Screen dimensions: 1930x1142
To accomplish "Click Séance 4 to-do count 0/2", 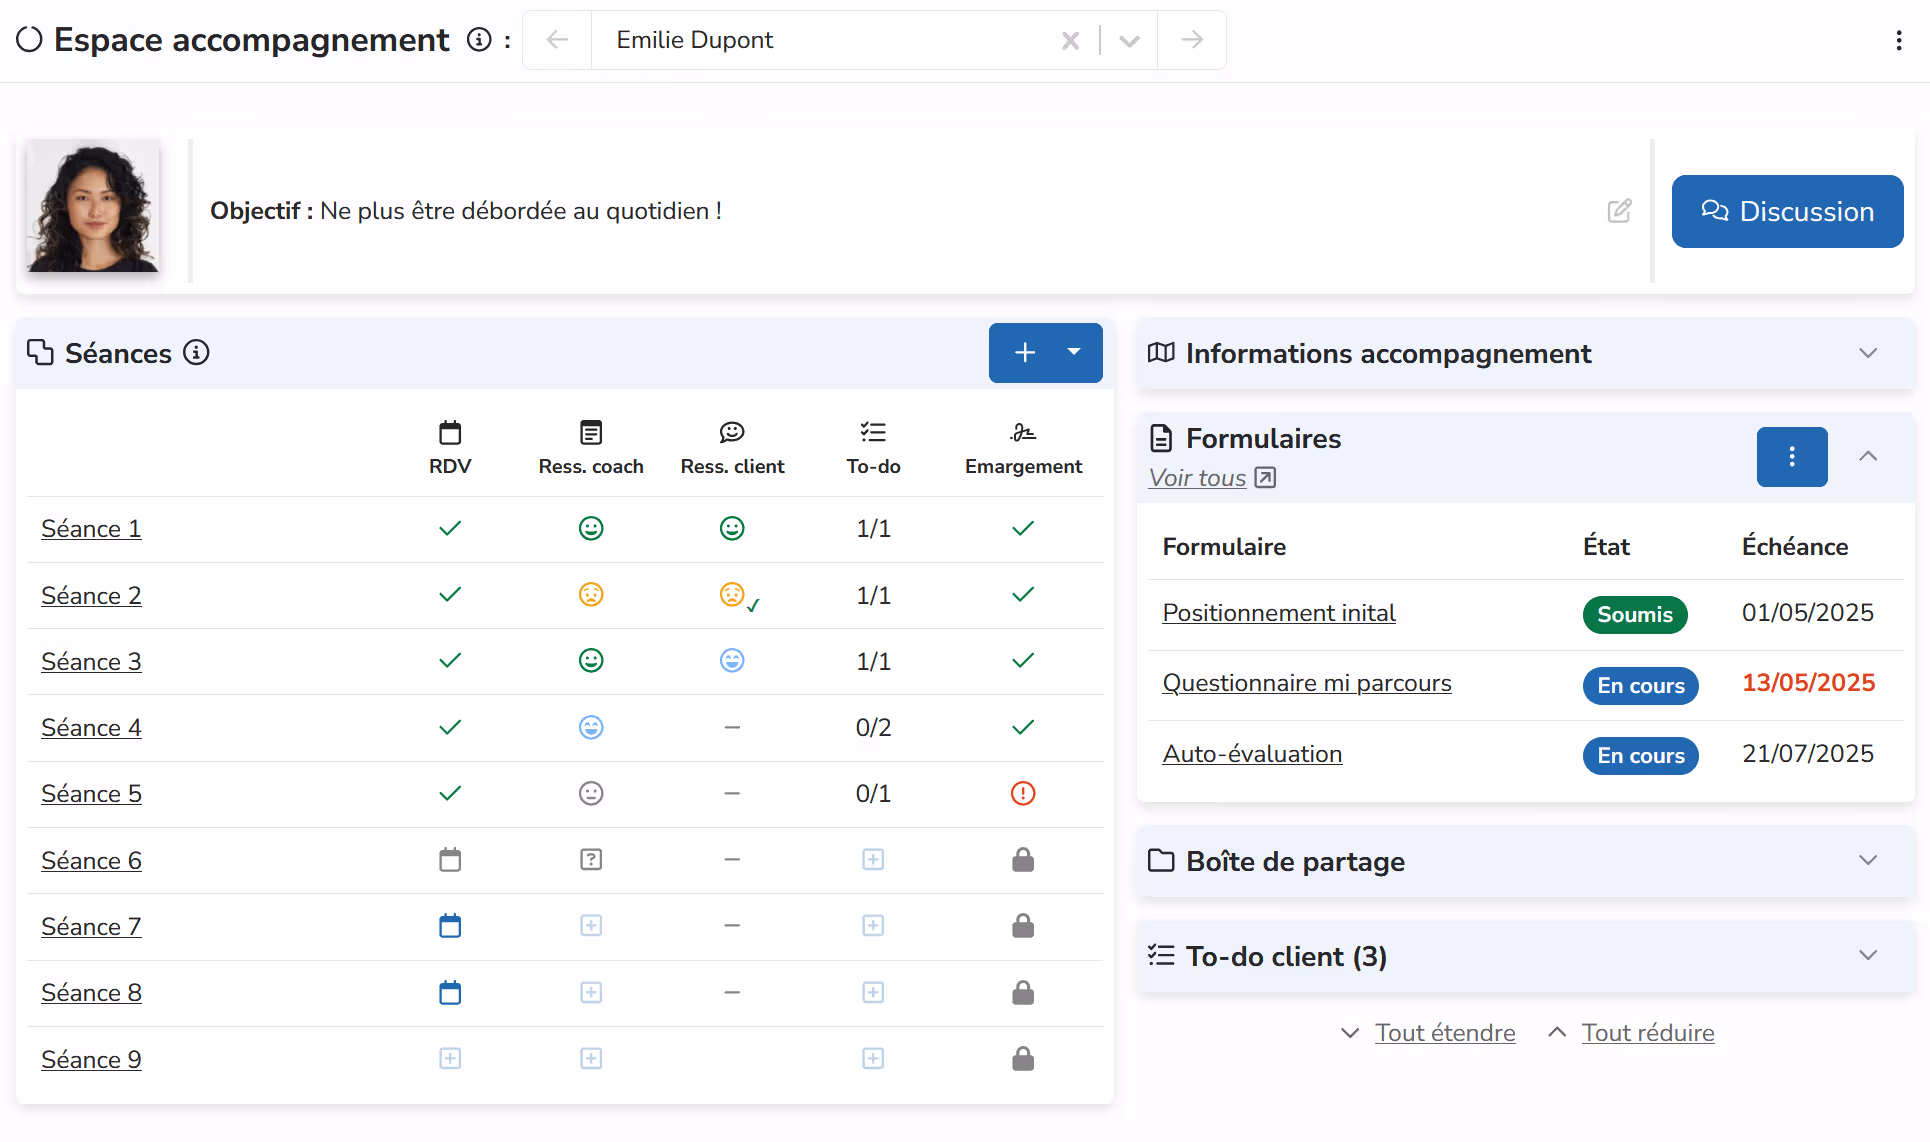I will point(873,728).
